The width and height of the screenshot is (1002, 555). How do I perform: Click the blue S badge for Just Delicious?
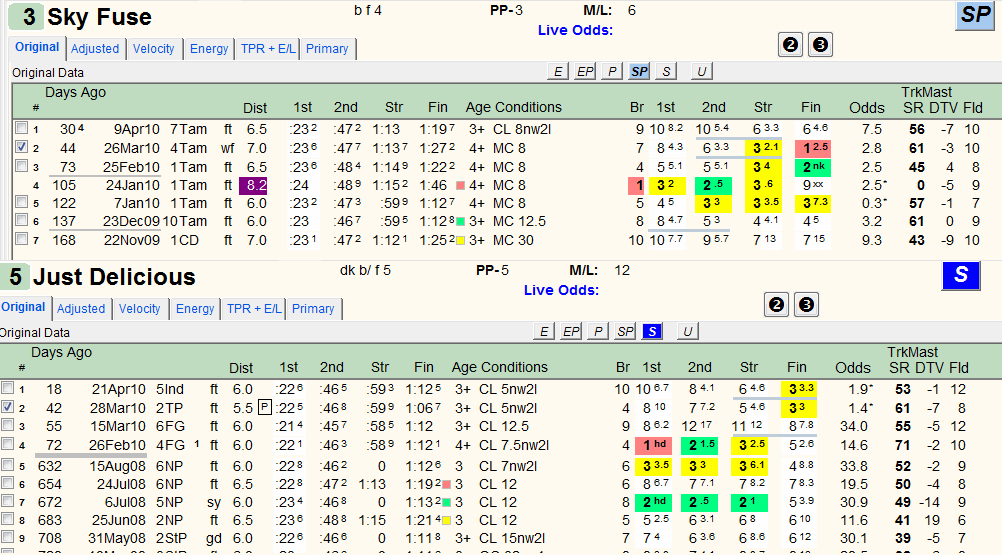pos(961,276)
